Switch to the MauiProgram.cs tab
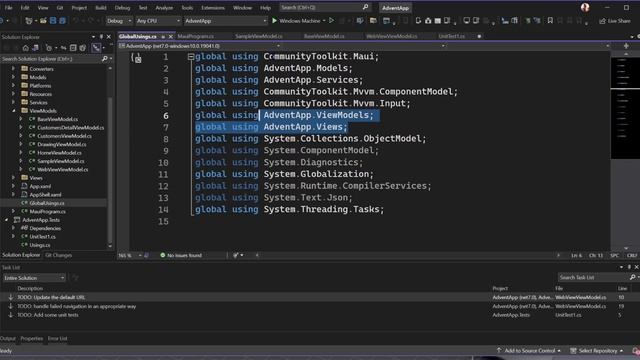This screenshot has width=640, height=360. click(196, 36)
